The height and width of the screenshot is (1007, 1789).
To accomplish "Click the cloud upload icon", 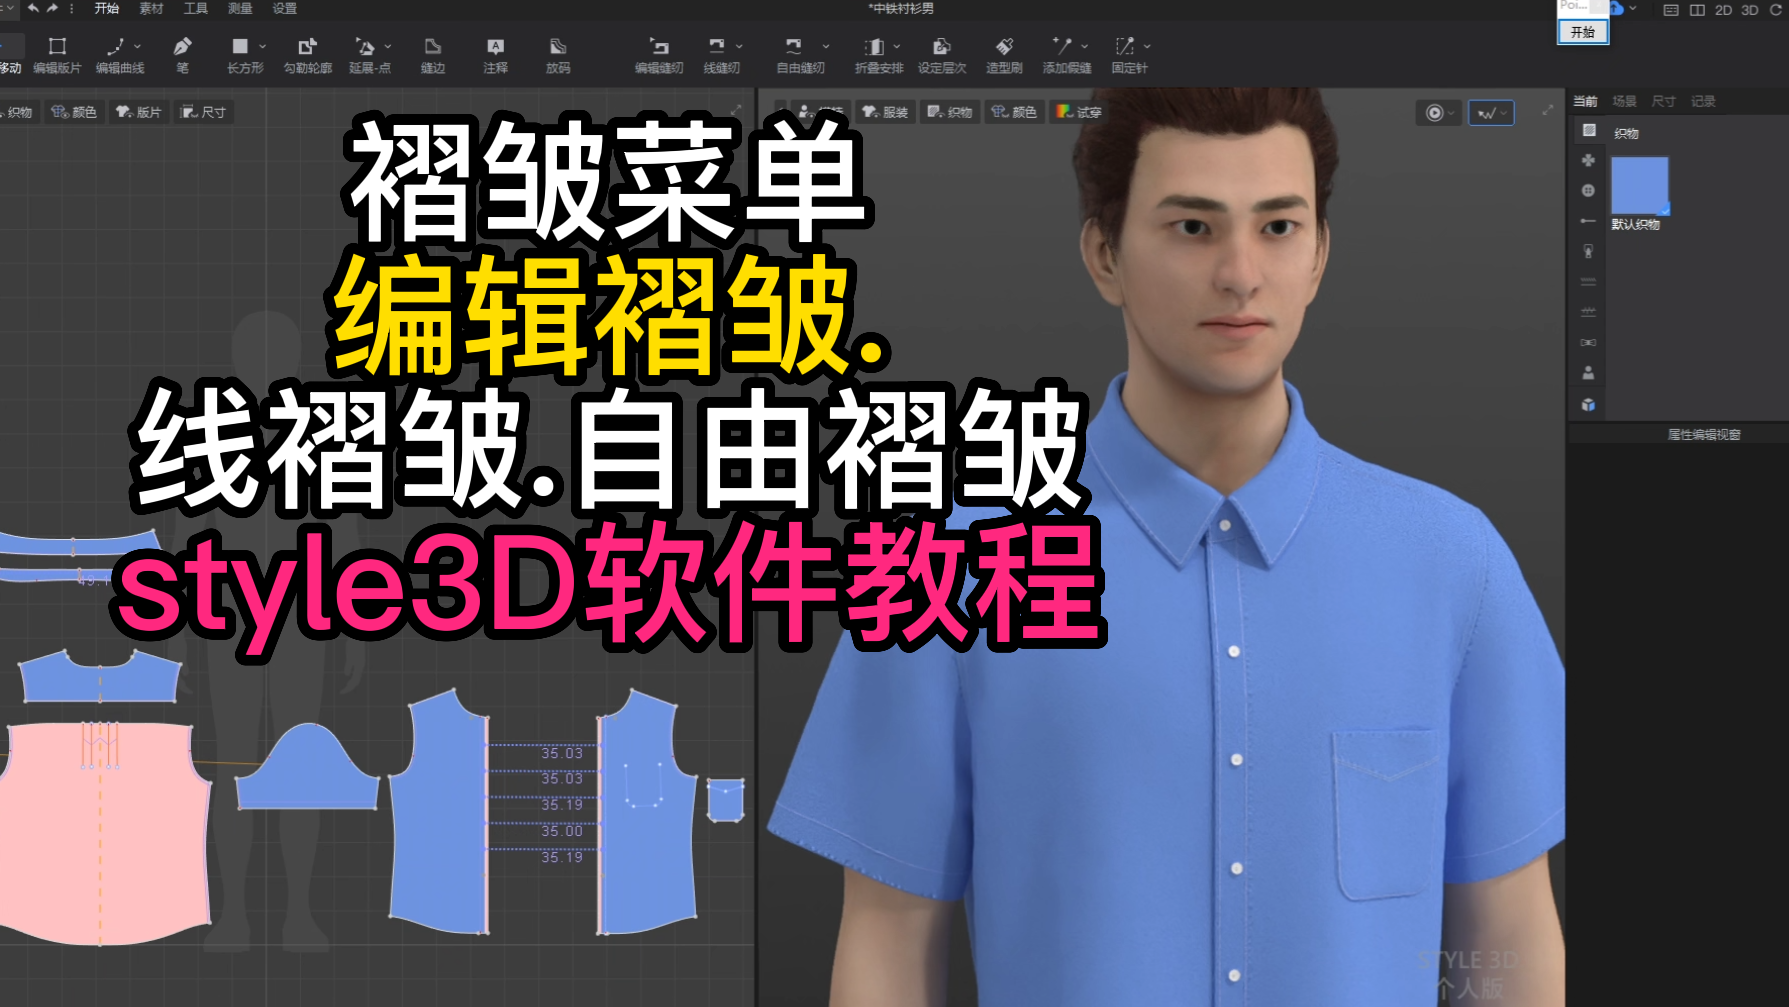I will click(x=1616, y=8).
